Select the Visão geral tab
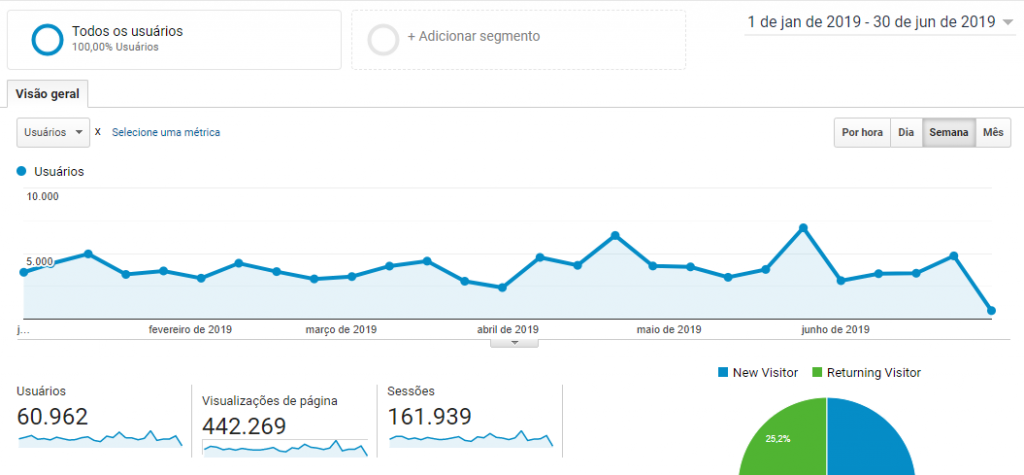Screen dimensions: 1024x475 coord(47,94)
